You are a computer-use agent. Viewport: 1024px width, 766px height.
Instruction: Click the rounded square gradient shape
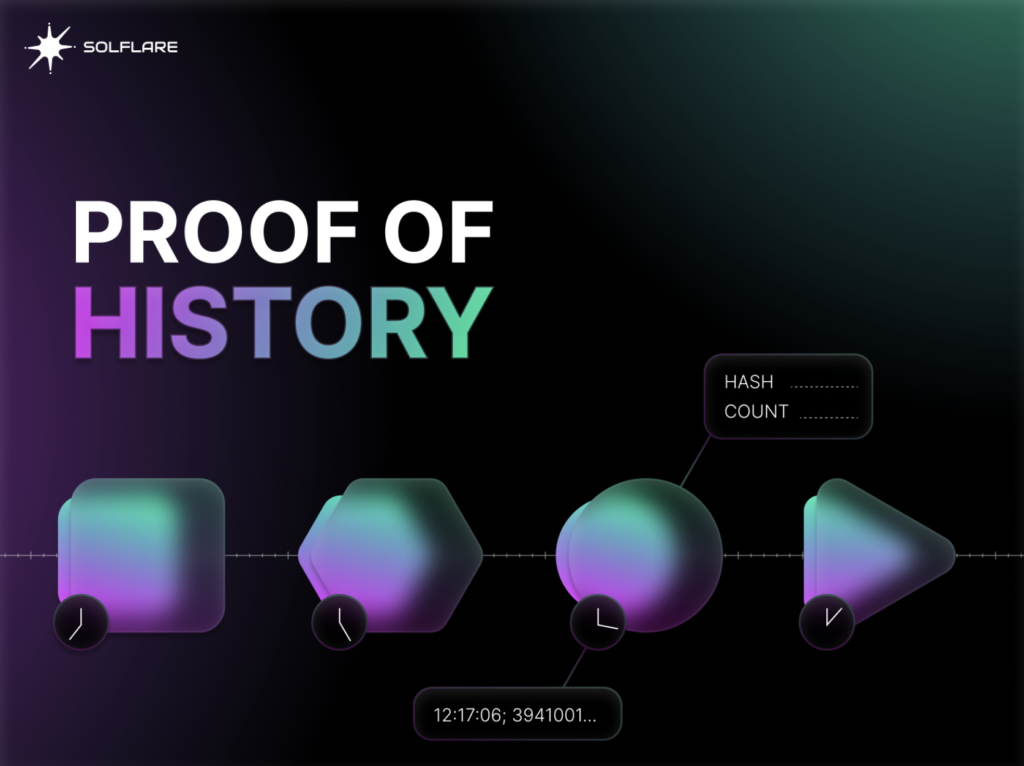tap(143, 553)
